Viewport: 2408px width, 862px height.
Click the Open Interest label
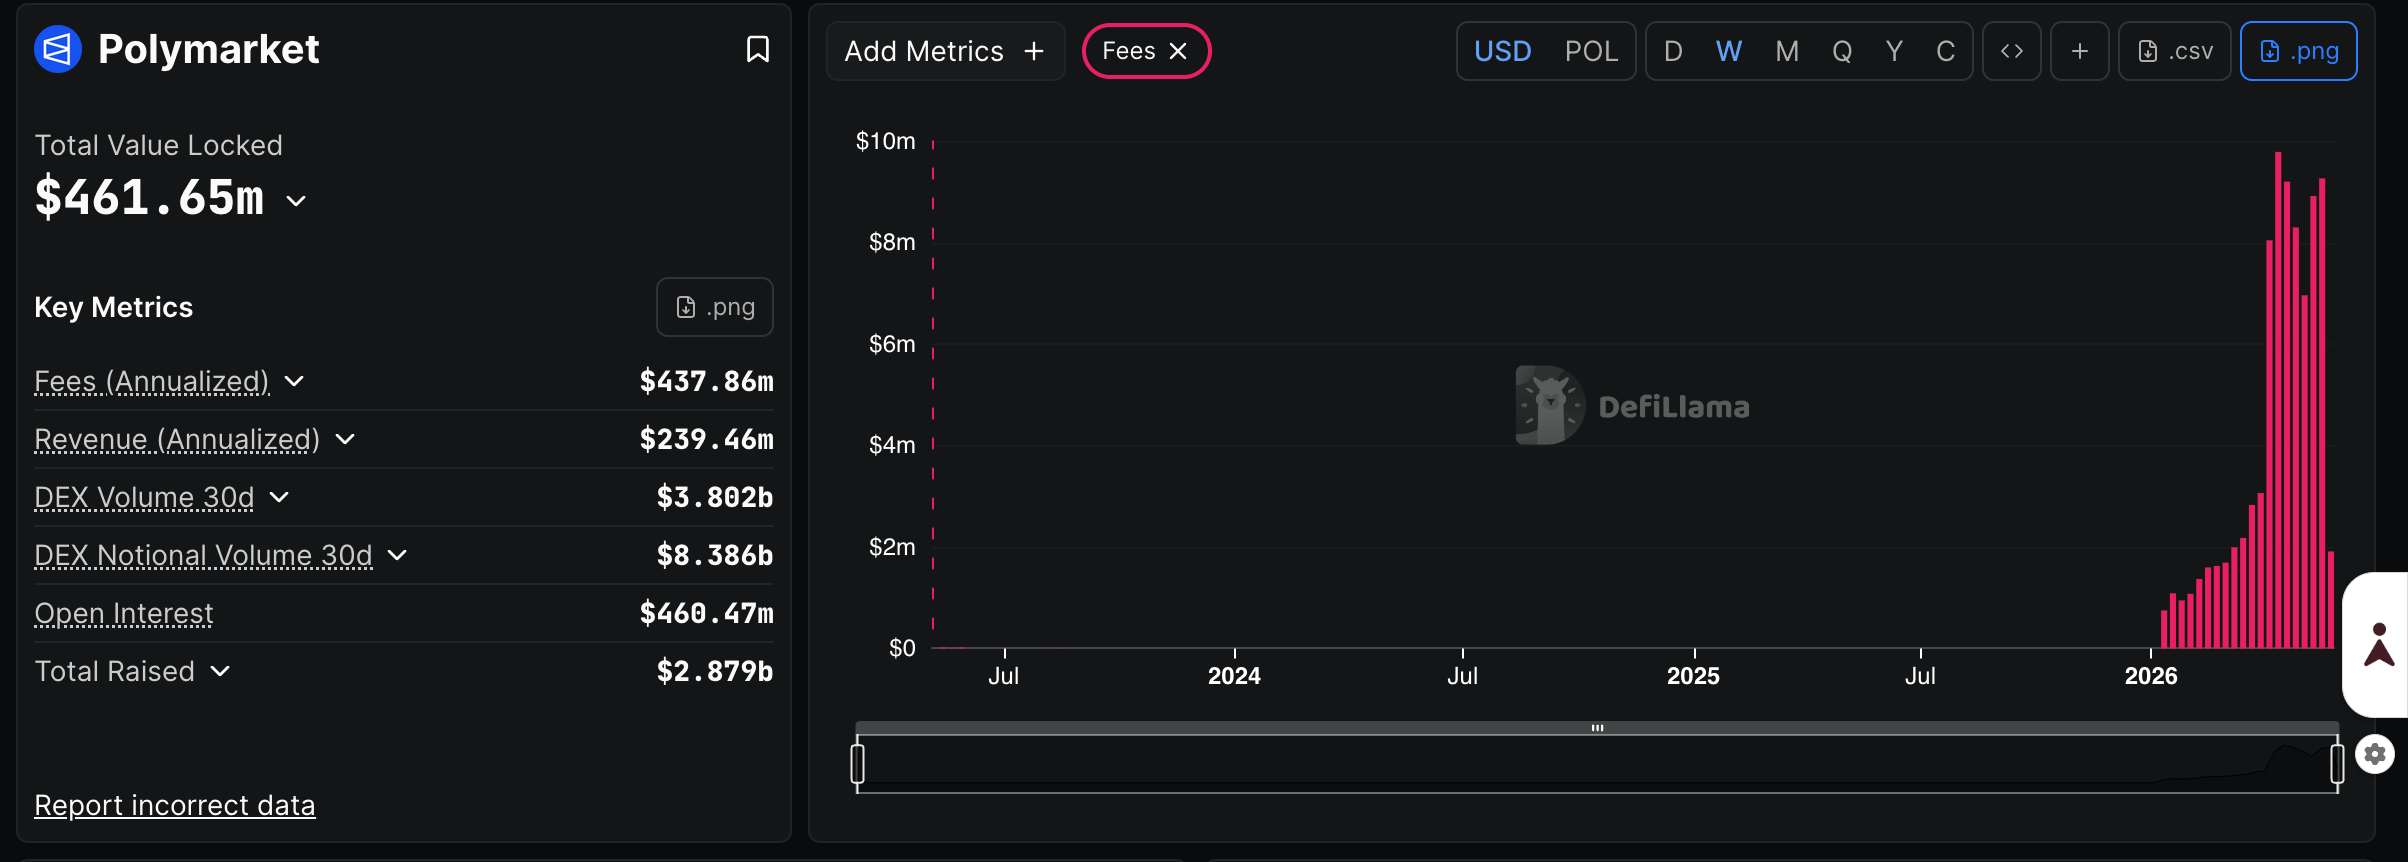pyautogui.click(x=124, y=613)
